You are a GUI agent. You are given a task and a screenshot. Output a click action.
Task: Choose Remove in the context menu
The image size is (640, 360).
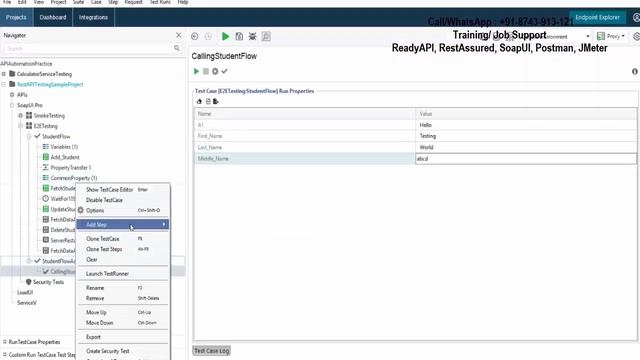tap(122, 298)
